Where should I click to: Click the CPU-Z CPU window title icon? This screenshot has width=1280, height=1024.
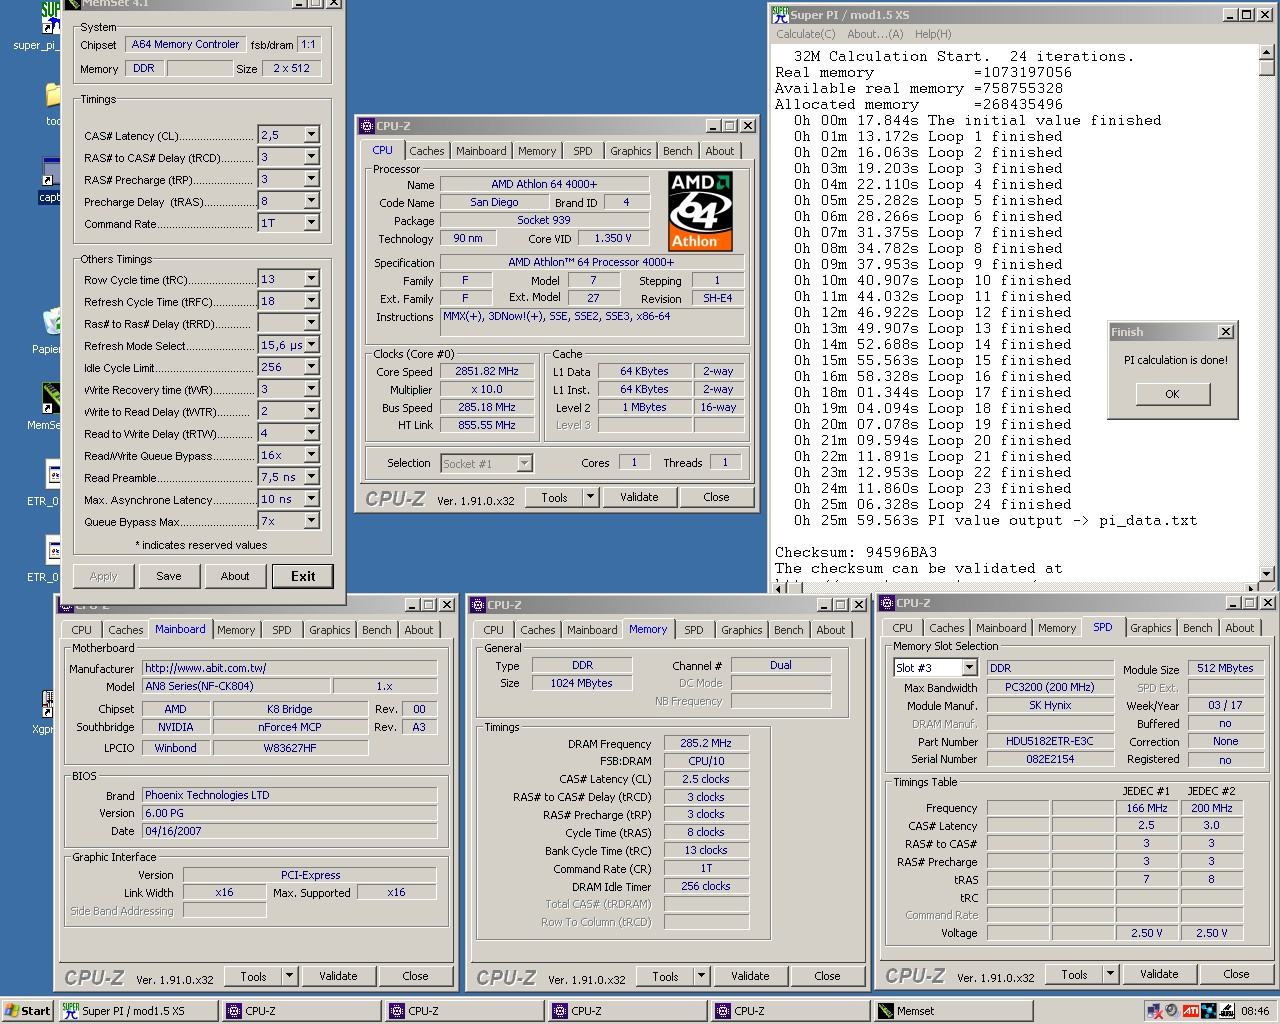pyautogui.click(x=366, y=126)
